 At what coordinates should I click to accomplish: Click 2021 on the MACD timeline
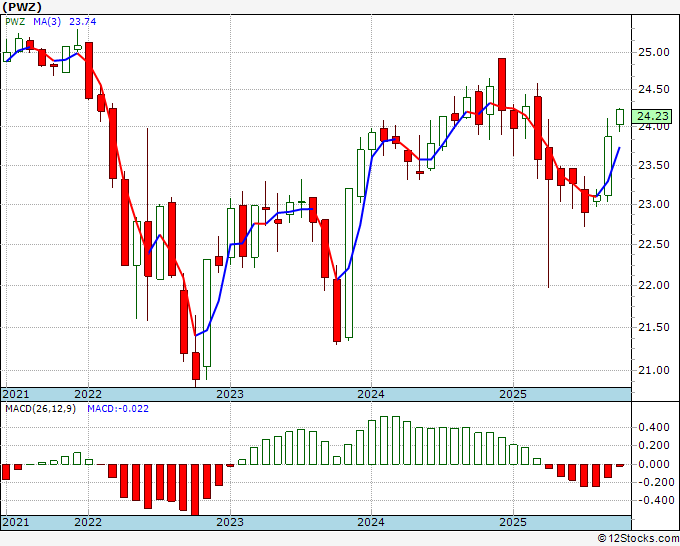16,522
